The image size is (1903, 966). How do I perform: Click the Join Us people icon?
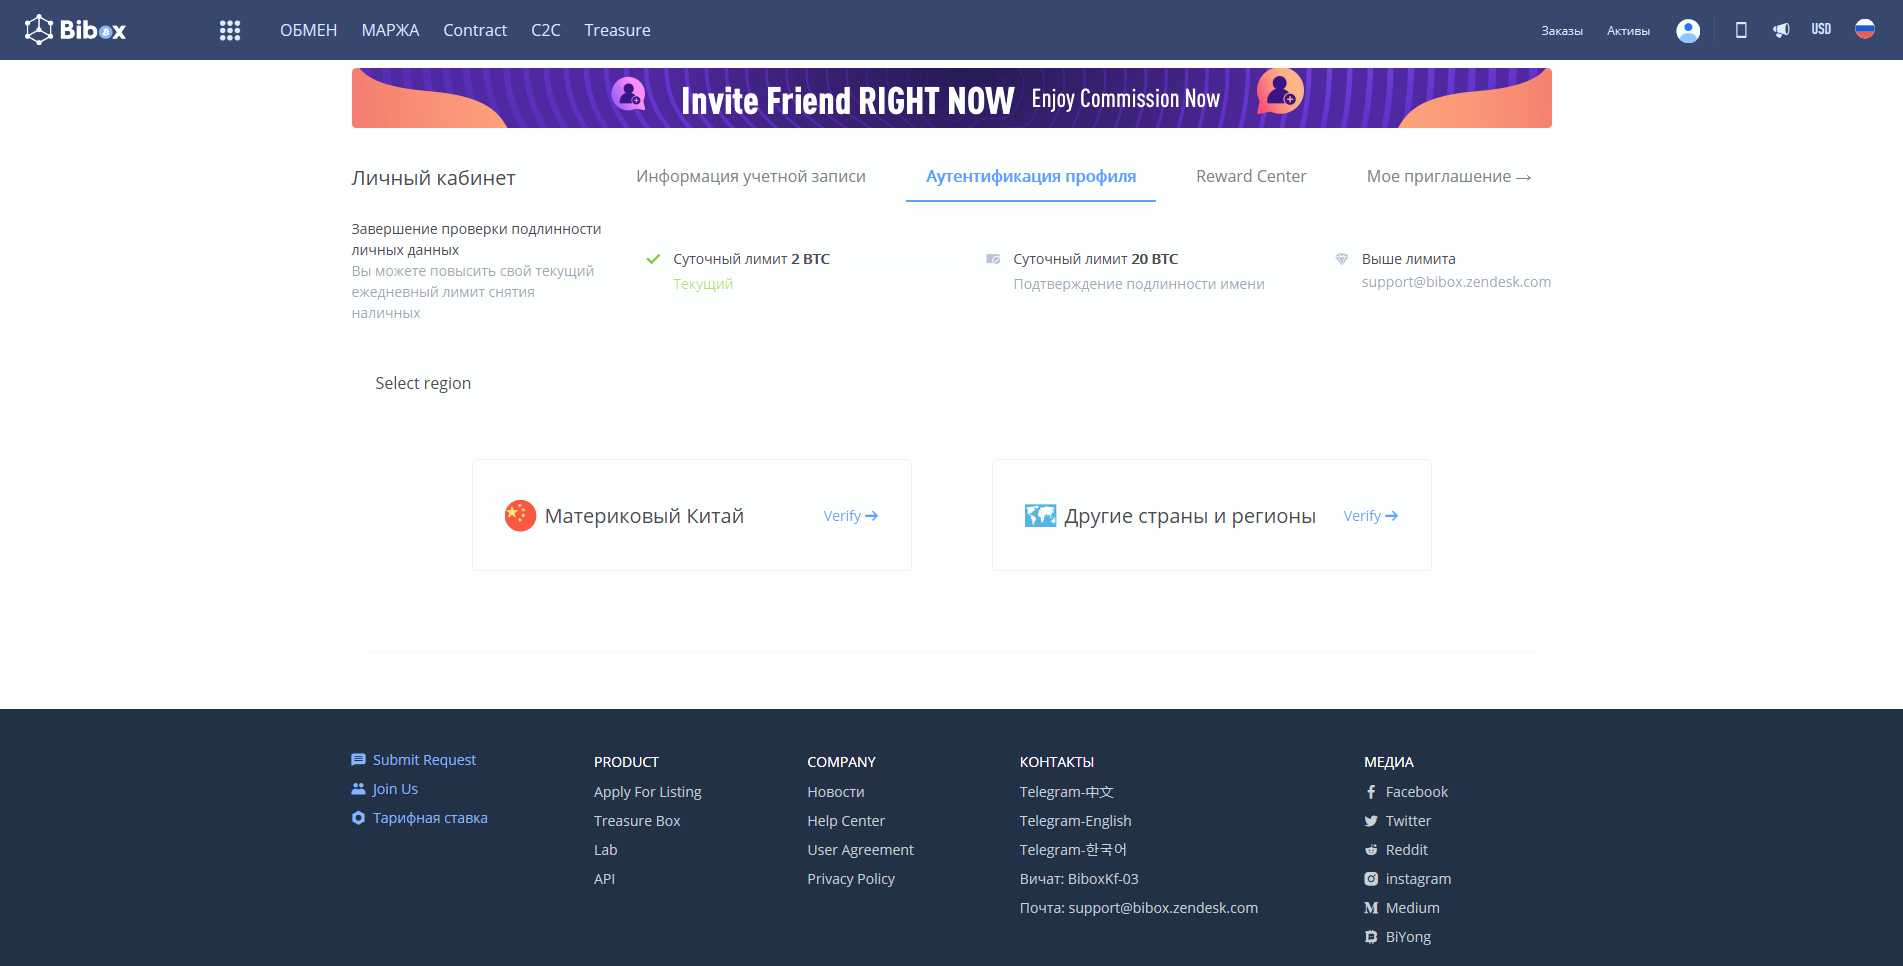[x=358, y=789]
